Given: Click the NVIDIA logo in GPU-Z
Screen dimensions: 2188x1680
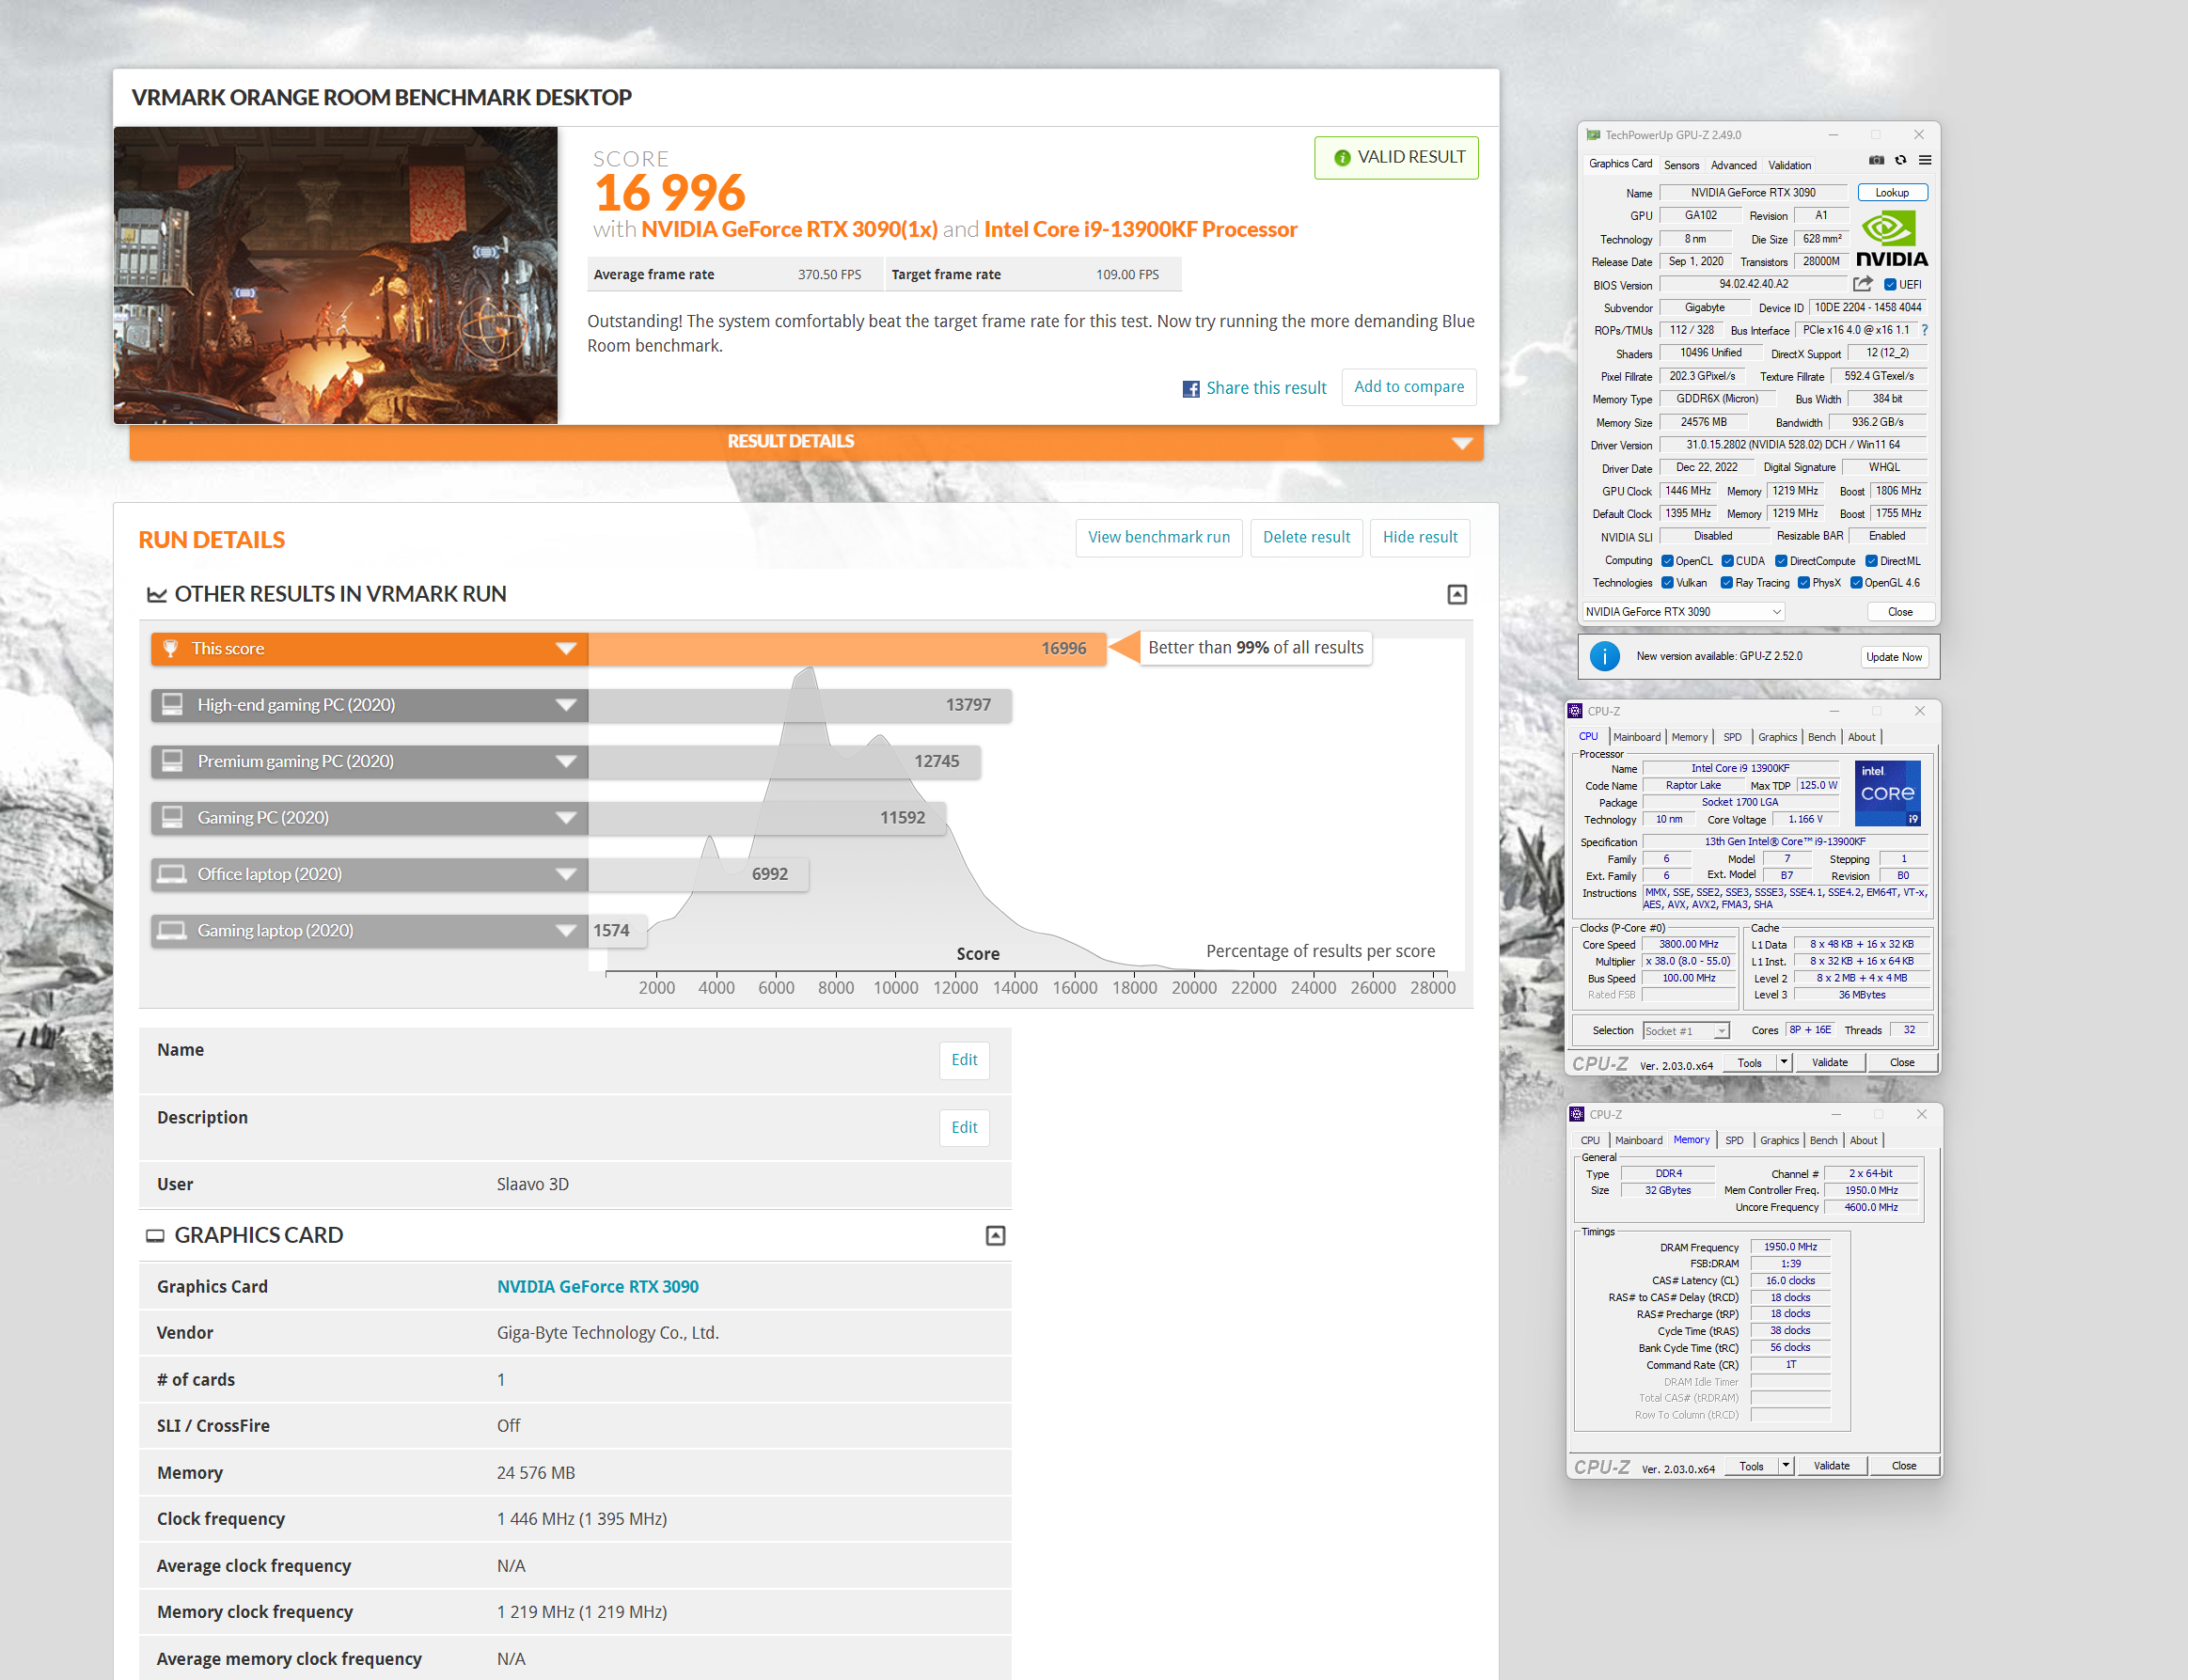Looking at the screenshot, I should click(1892, 238).
